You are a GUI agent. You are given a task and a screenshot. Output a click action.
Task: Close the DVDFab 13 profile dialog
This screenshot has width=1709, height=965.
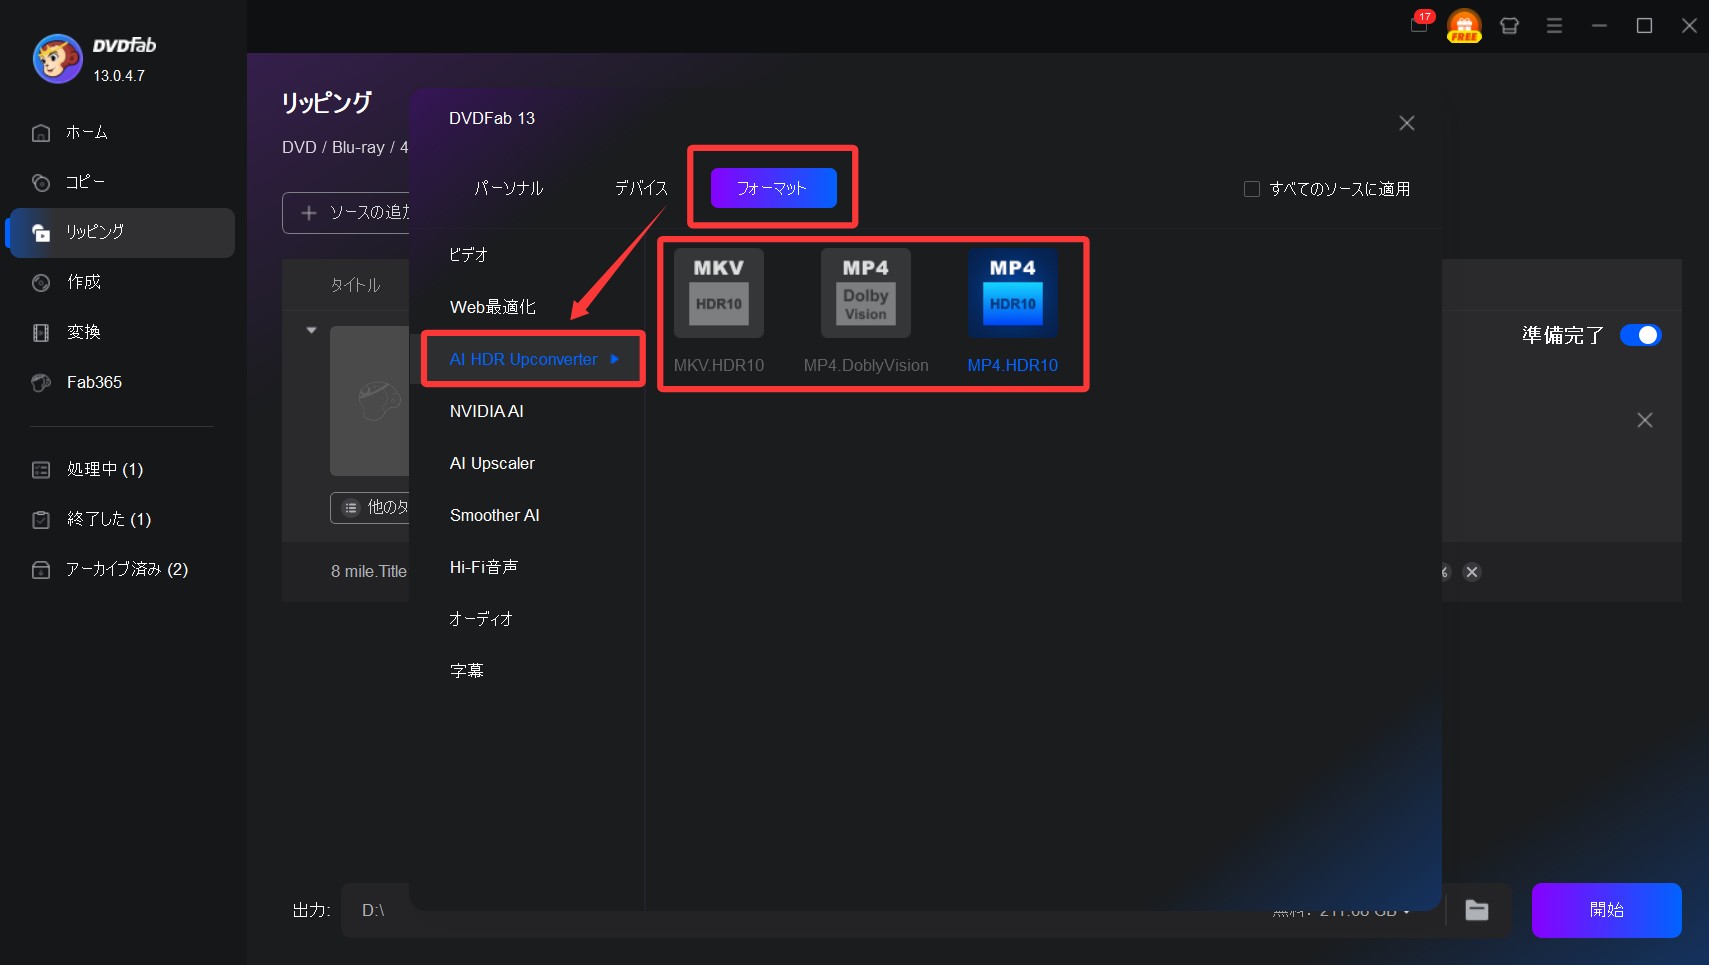coord(1407,123)
